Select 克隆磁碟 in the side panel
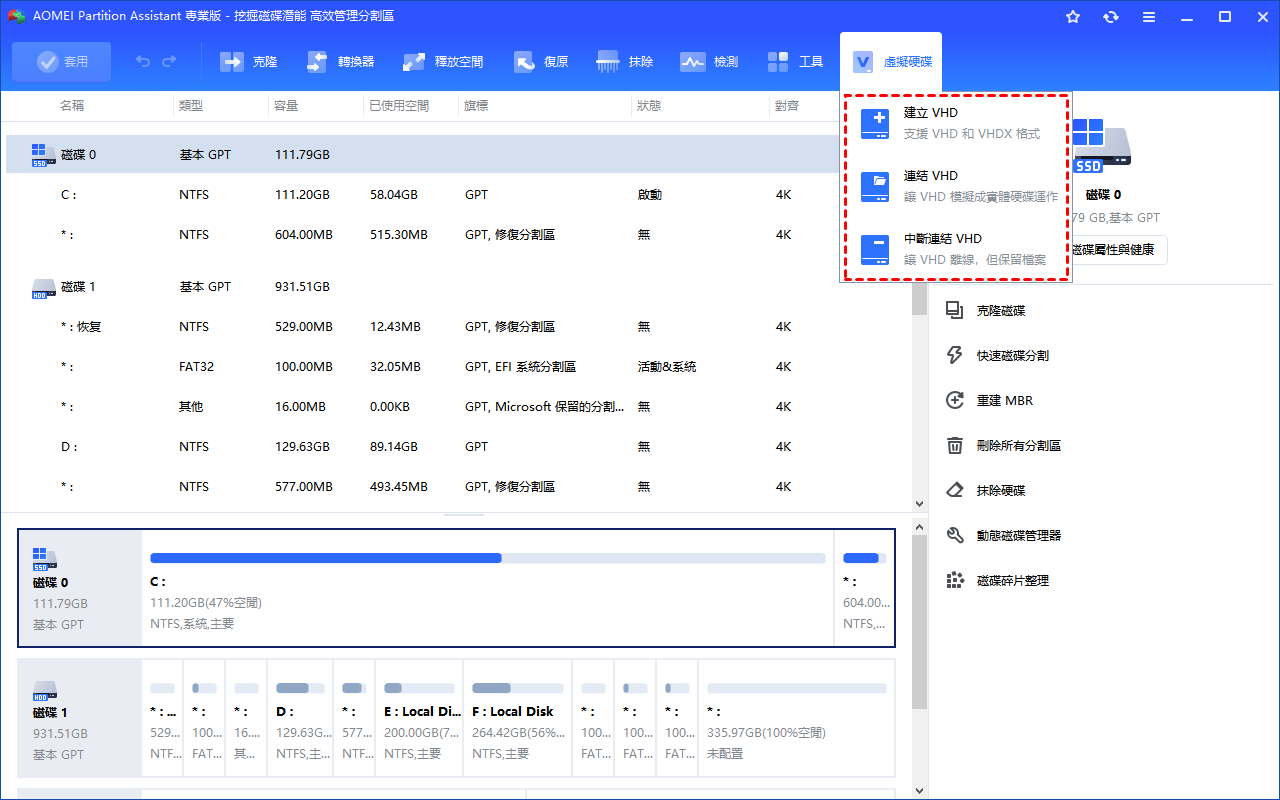Image resolution: width=1280 pixels, height=800 pixels. pyautogui.click(x=986, y=311)
